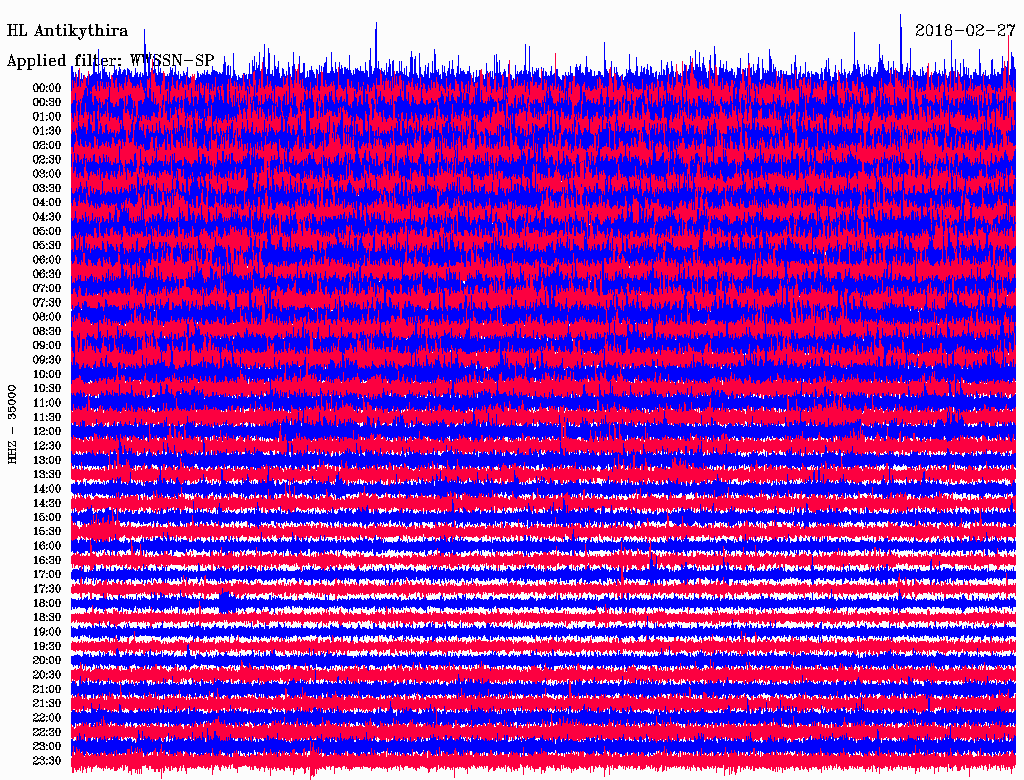Click the HL Antikythira station title

point(67,31)
